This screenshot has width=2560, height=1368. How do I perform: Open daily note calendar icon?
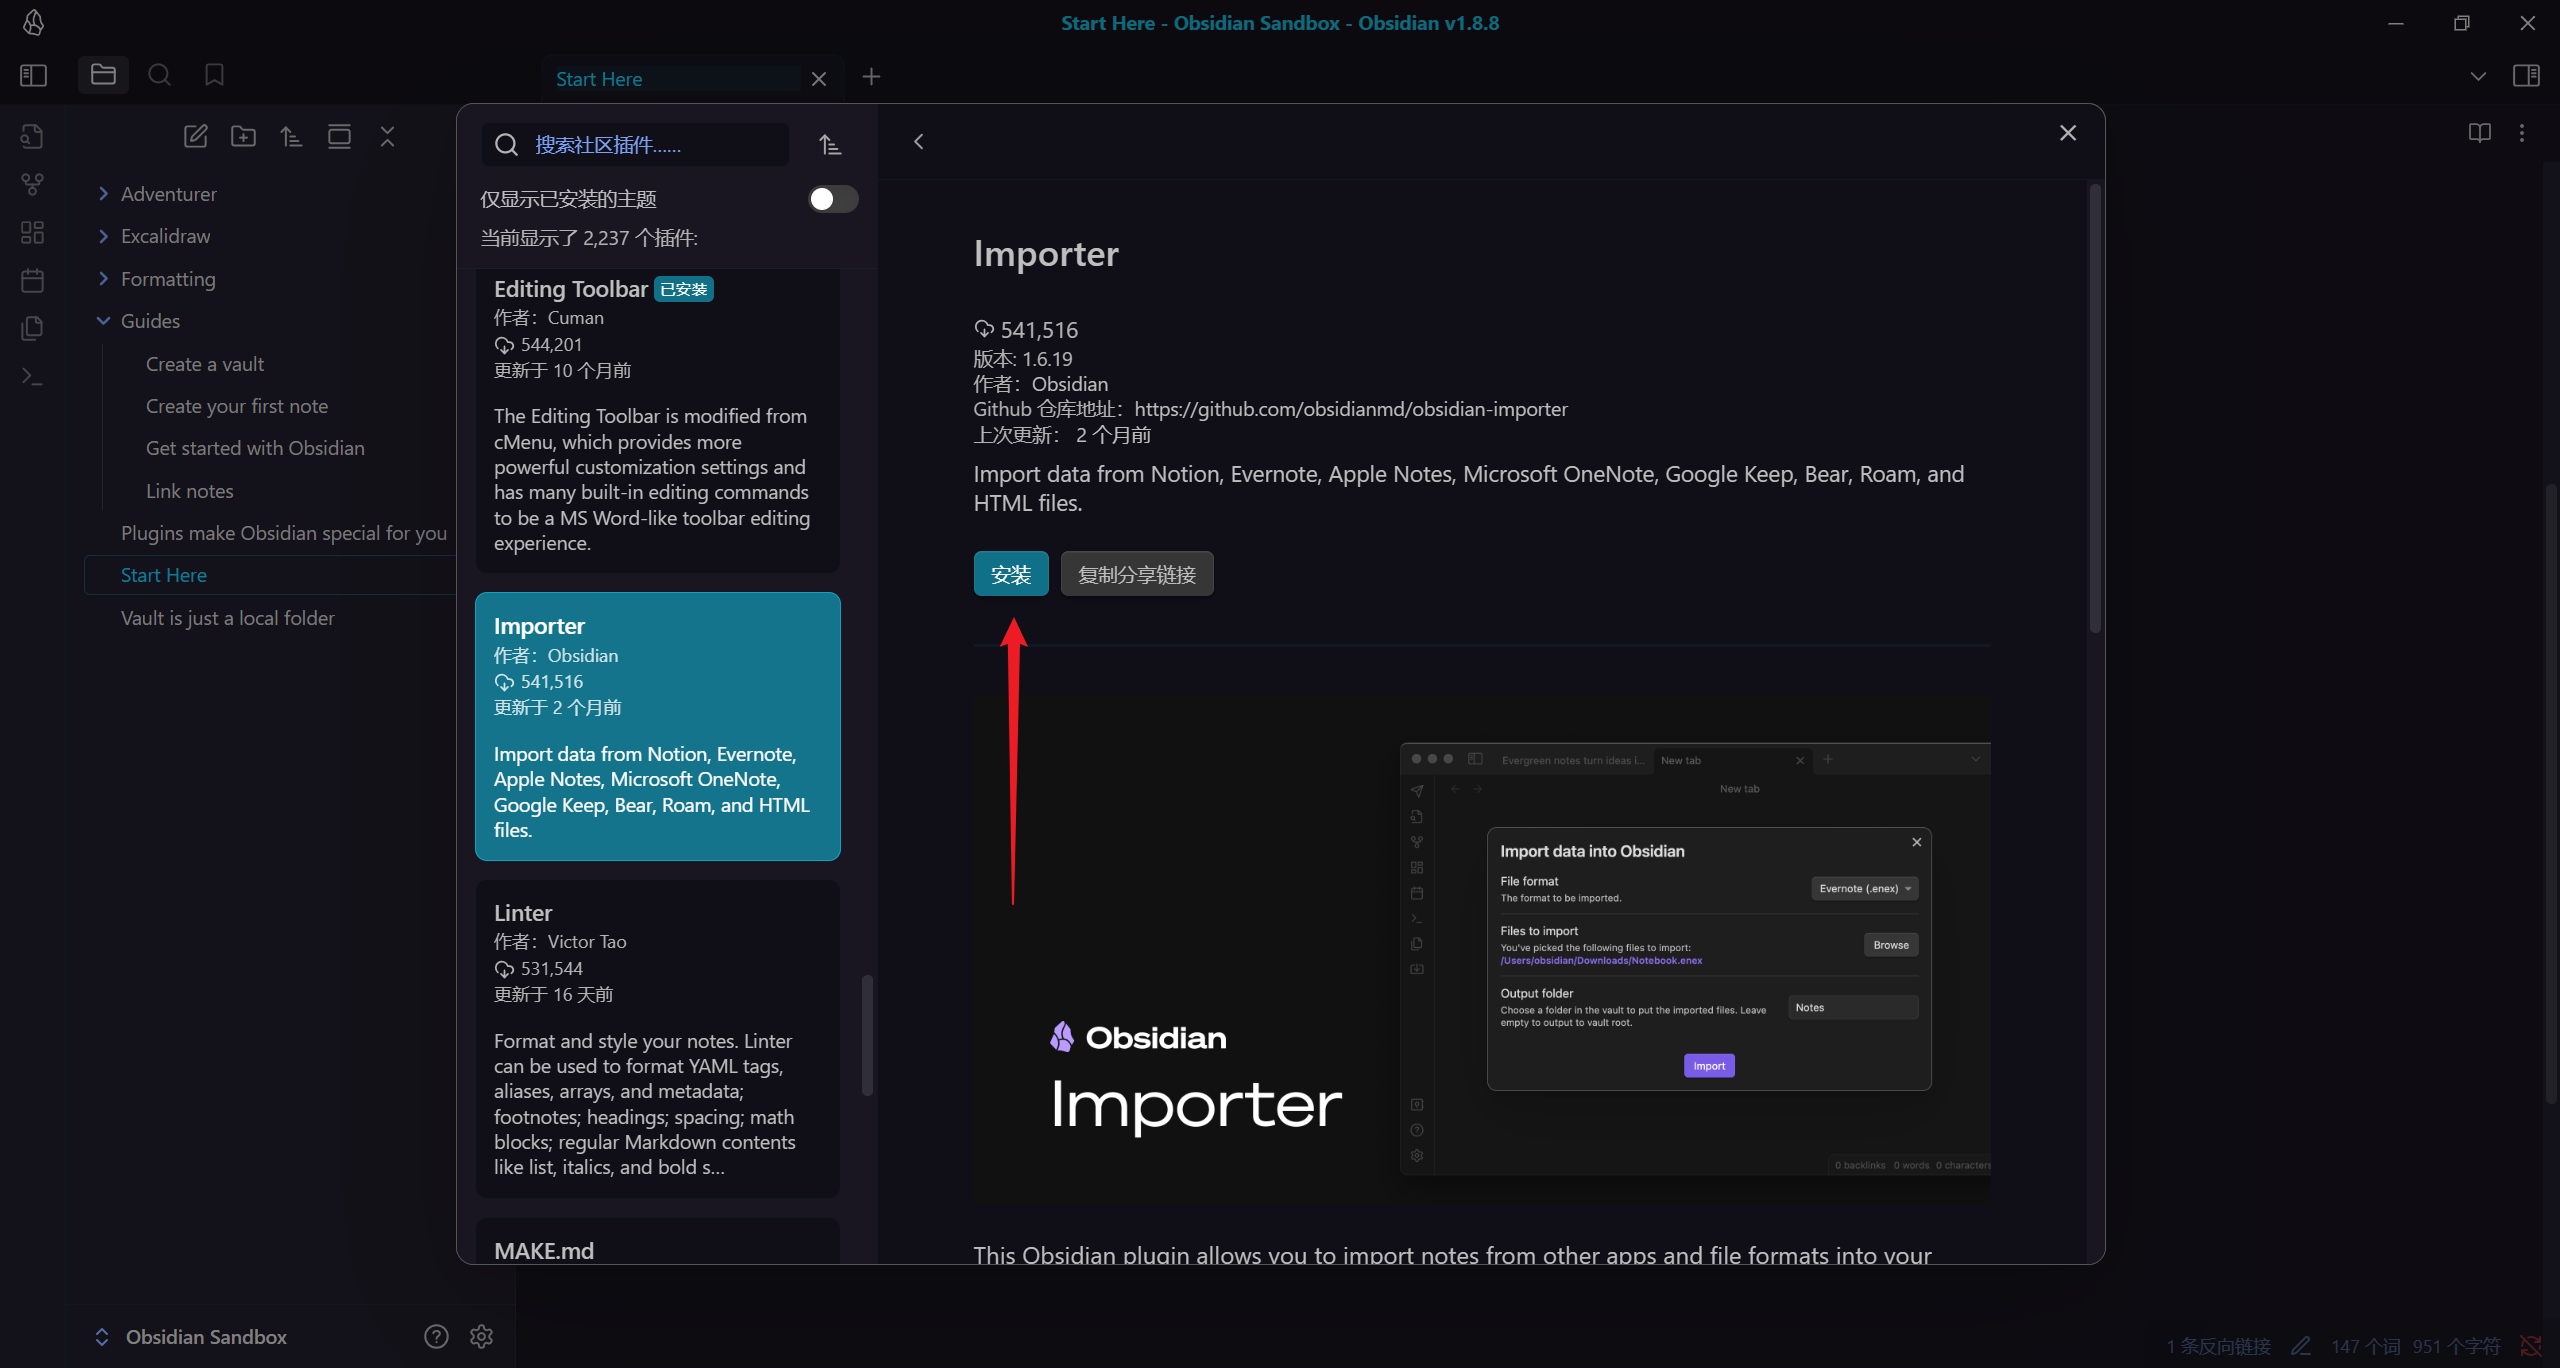click(x=32, y=280)
